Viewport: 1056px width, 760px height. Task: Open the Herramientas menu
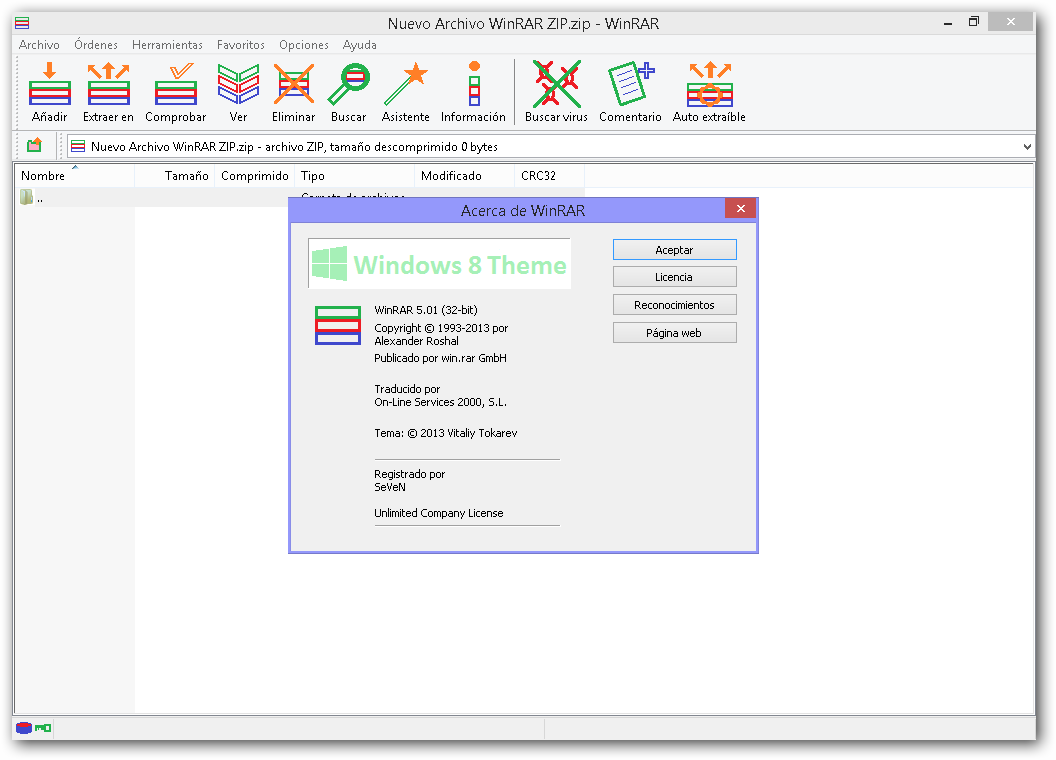point(167,44)
